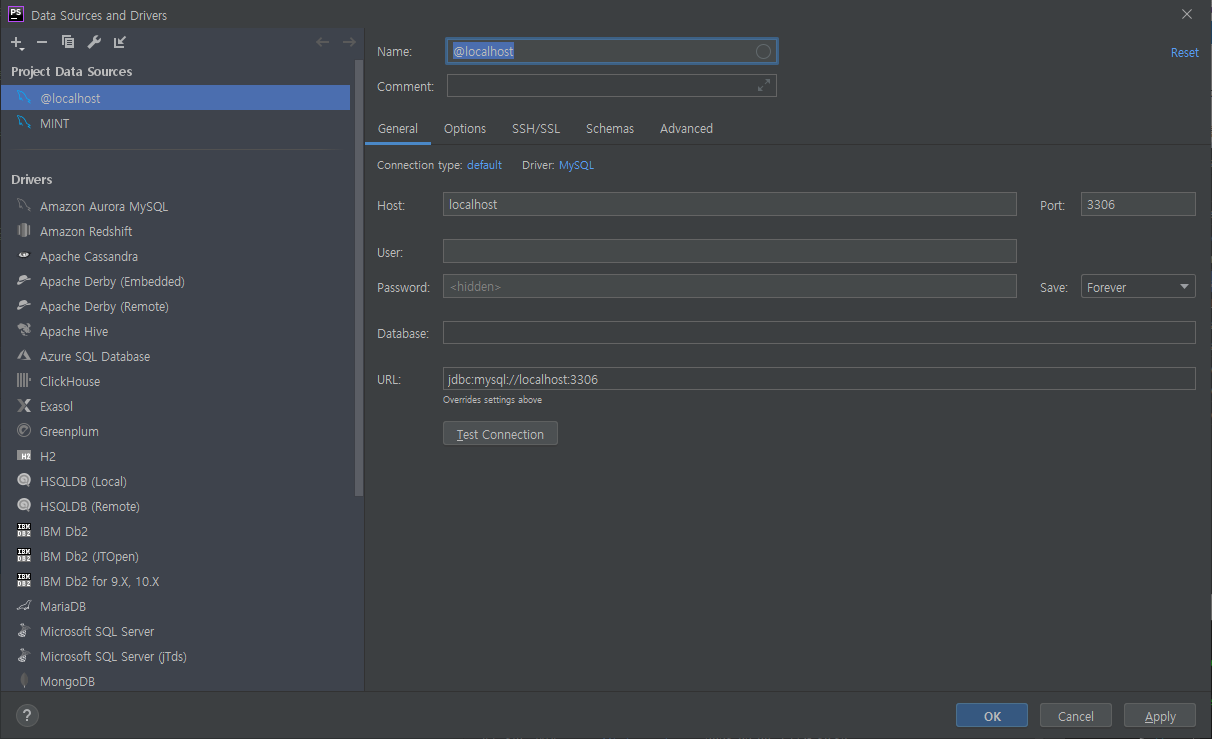
Task: Click the color circle in Name field
Action: pos(763,51)
